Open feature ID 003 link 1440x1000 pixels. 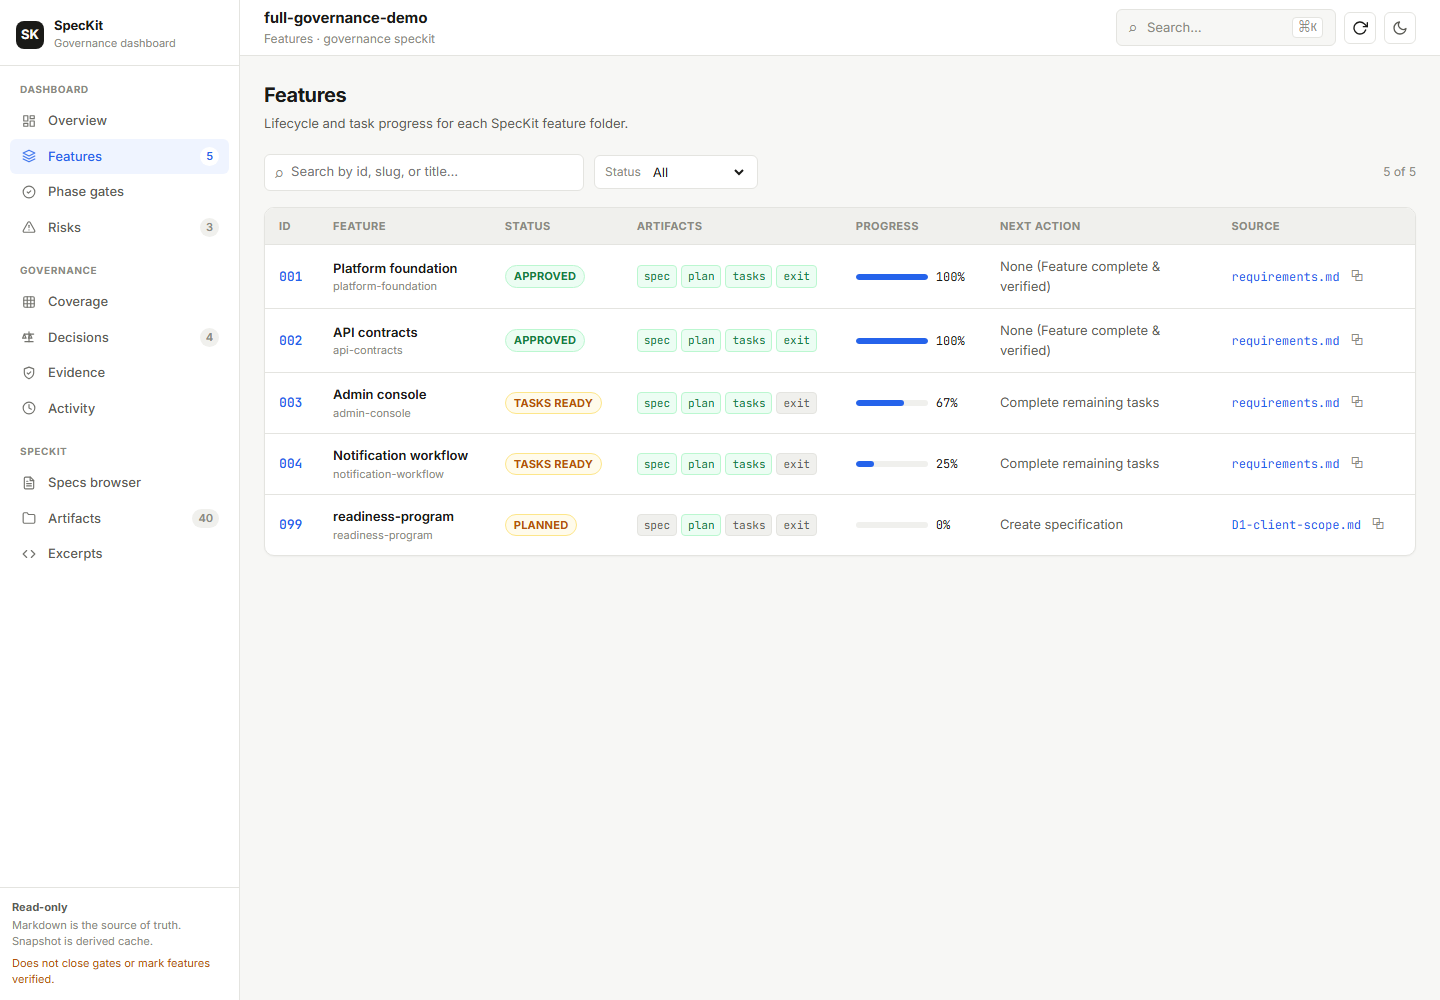291,403
